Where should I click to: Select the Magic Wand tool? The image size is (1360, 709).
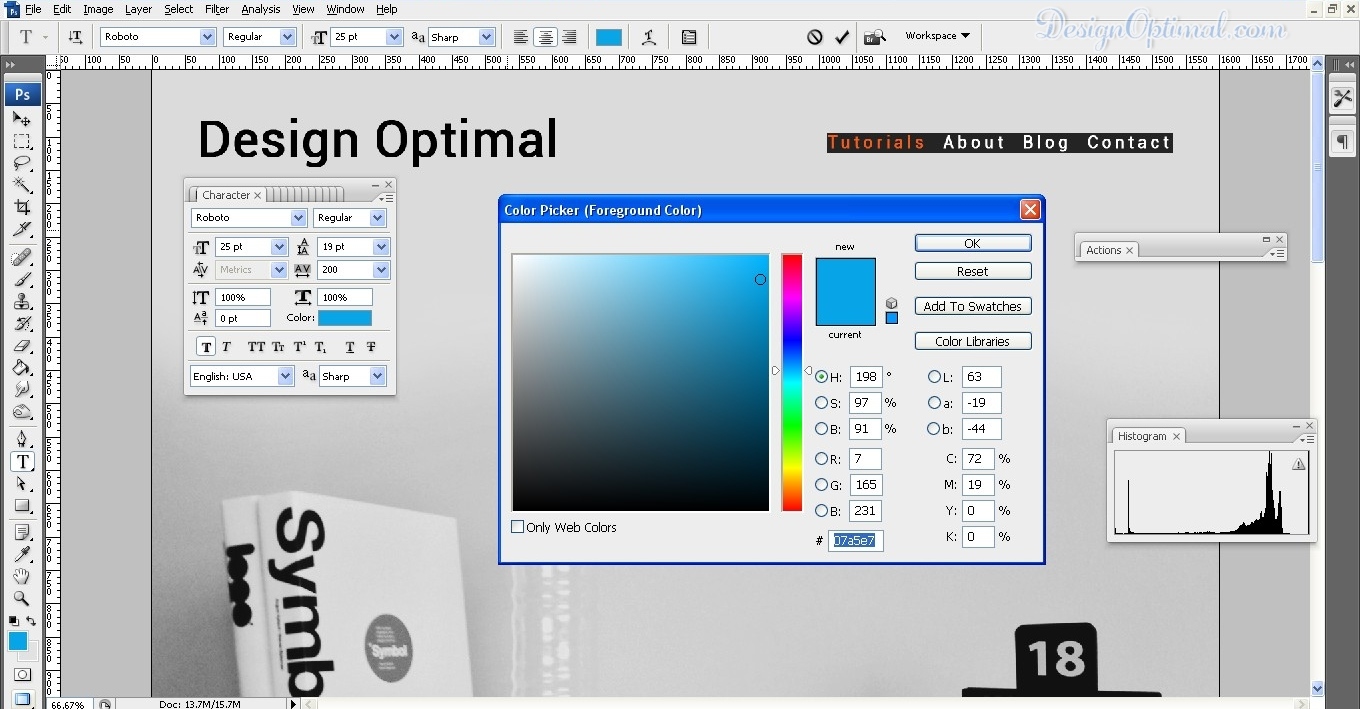[x=22, y=185]
